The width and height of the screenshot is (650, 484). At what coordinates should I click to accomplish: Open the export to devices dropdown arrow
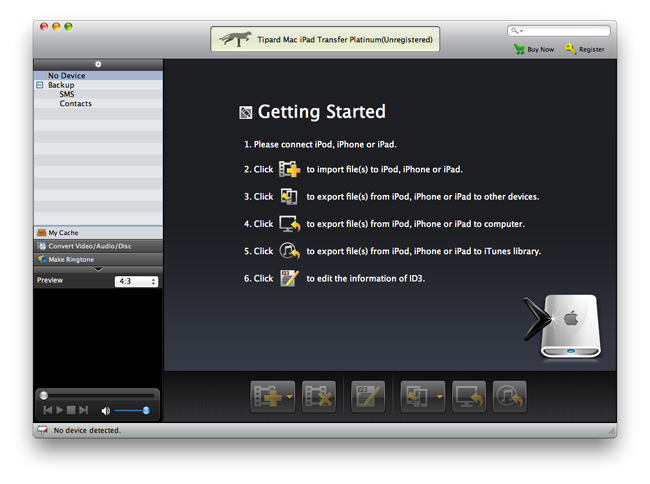[439, 397]
